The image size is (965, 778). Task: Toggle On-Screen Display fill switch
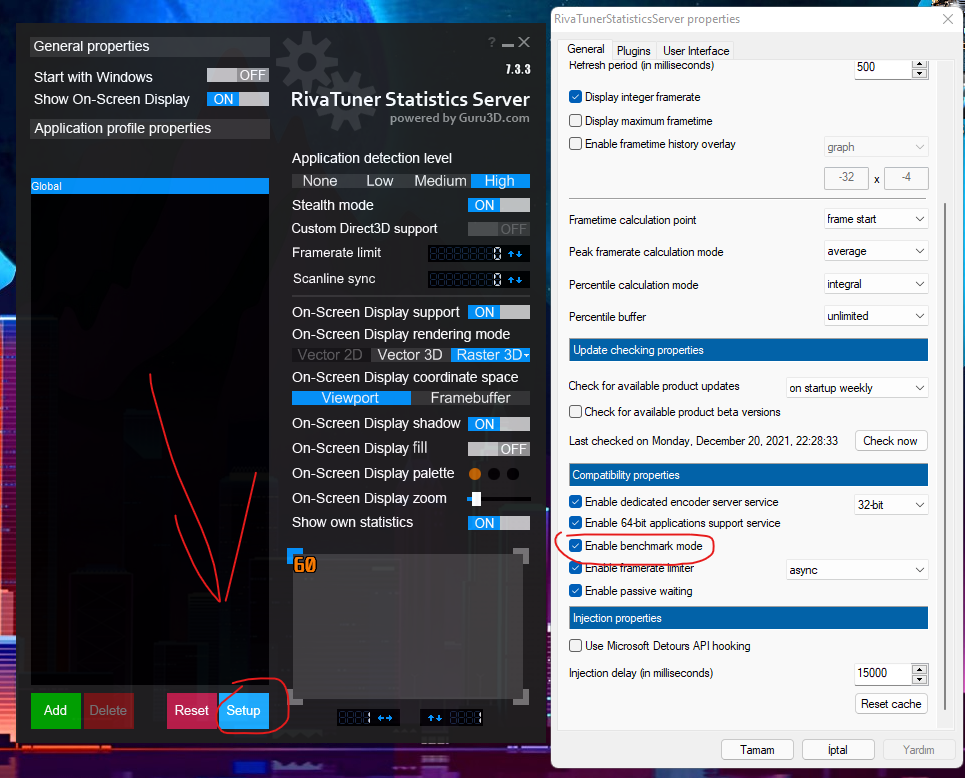click(x=499, y=449)
